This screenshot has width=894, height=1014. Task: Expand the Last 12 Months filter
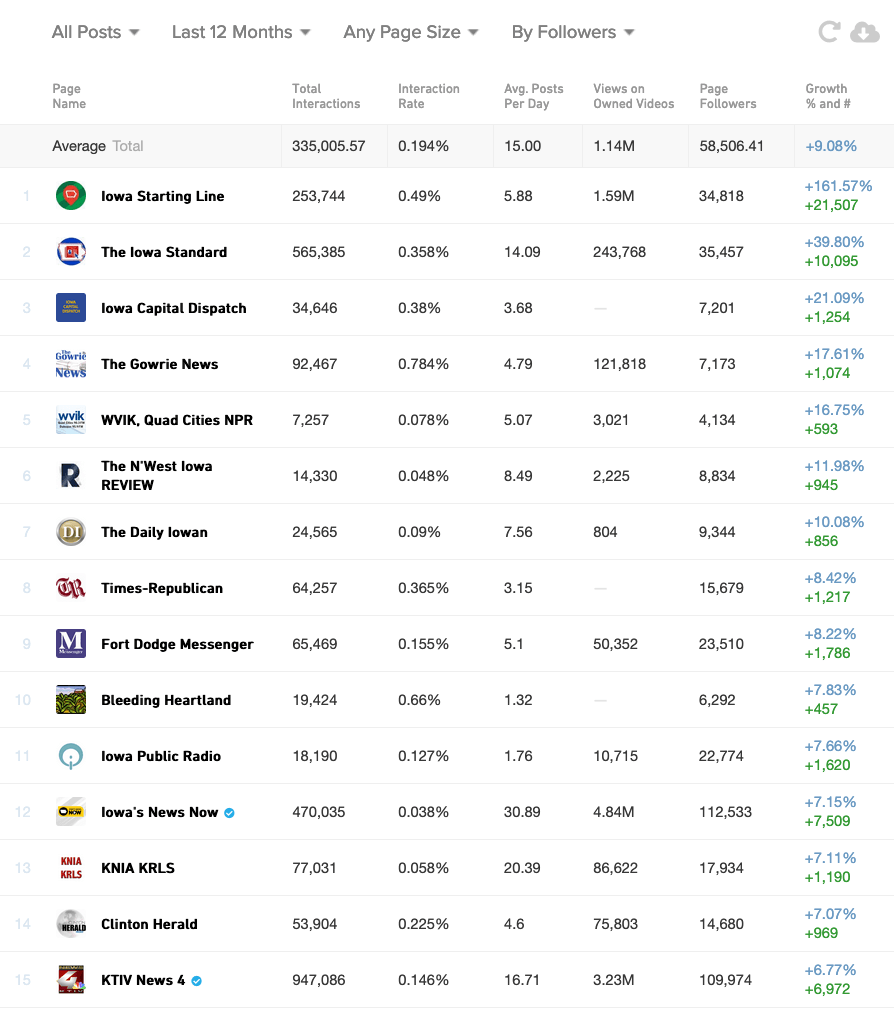[x=241, y=32]
